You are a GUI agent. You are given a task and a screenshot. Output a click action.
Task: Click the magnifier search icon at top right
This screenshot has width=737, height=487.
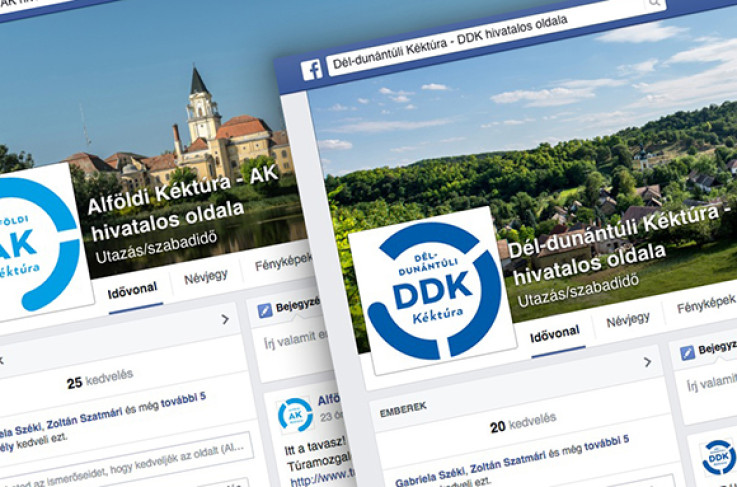[x=654, y=4]
